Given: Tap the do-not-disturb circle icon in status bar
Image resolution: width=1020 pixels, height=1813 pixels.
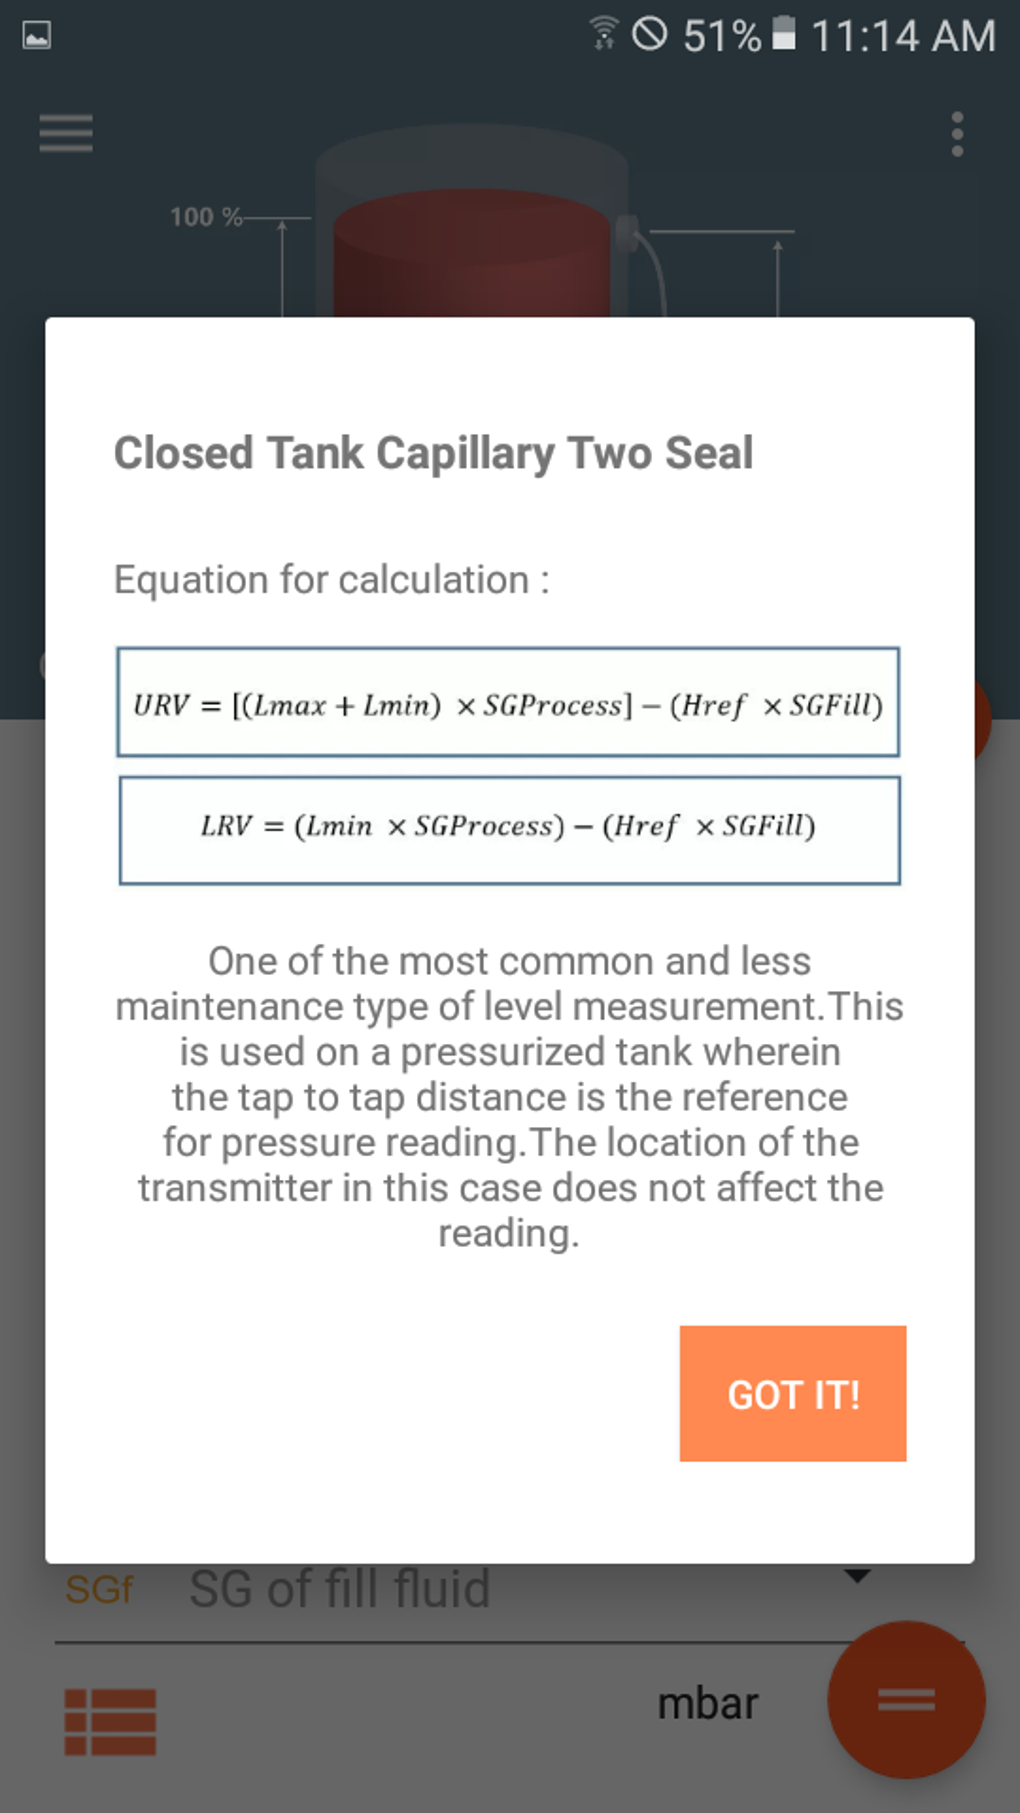Looking at the screenshot, I should pyautogui.click(x=650, y=34).
